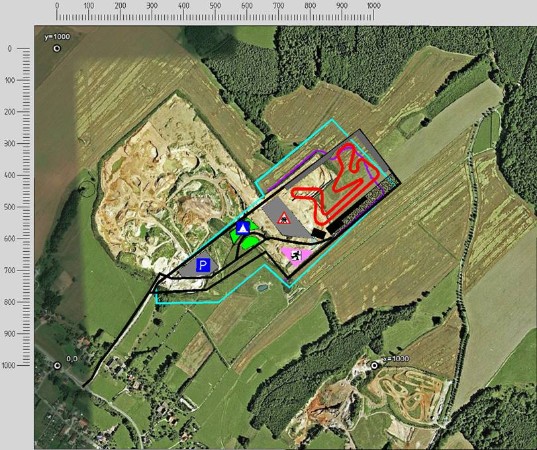Click the blue P parking icon

point(203,266)
